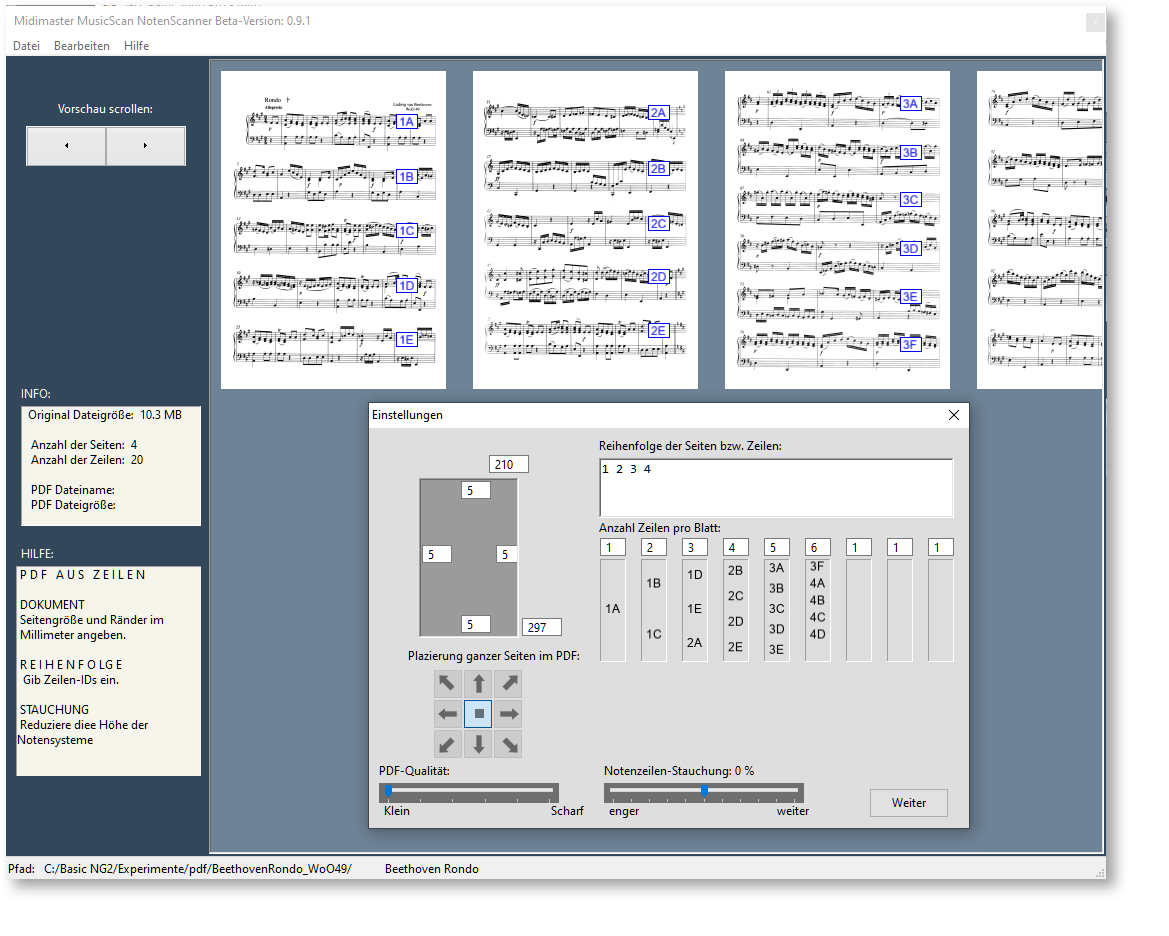Pick the centered page placement button
Image resolution: width=1169 pixels, height=936 pixels.
pyautogui.click(x=479, y=714)
